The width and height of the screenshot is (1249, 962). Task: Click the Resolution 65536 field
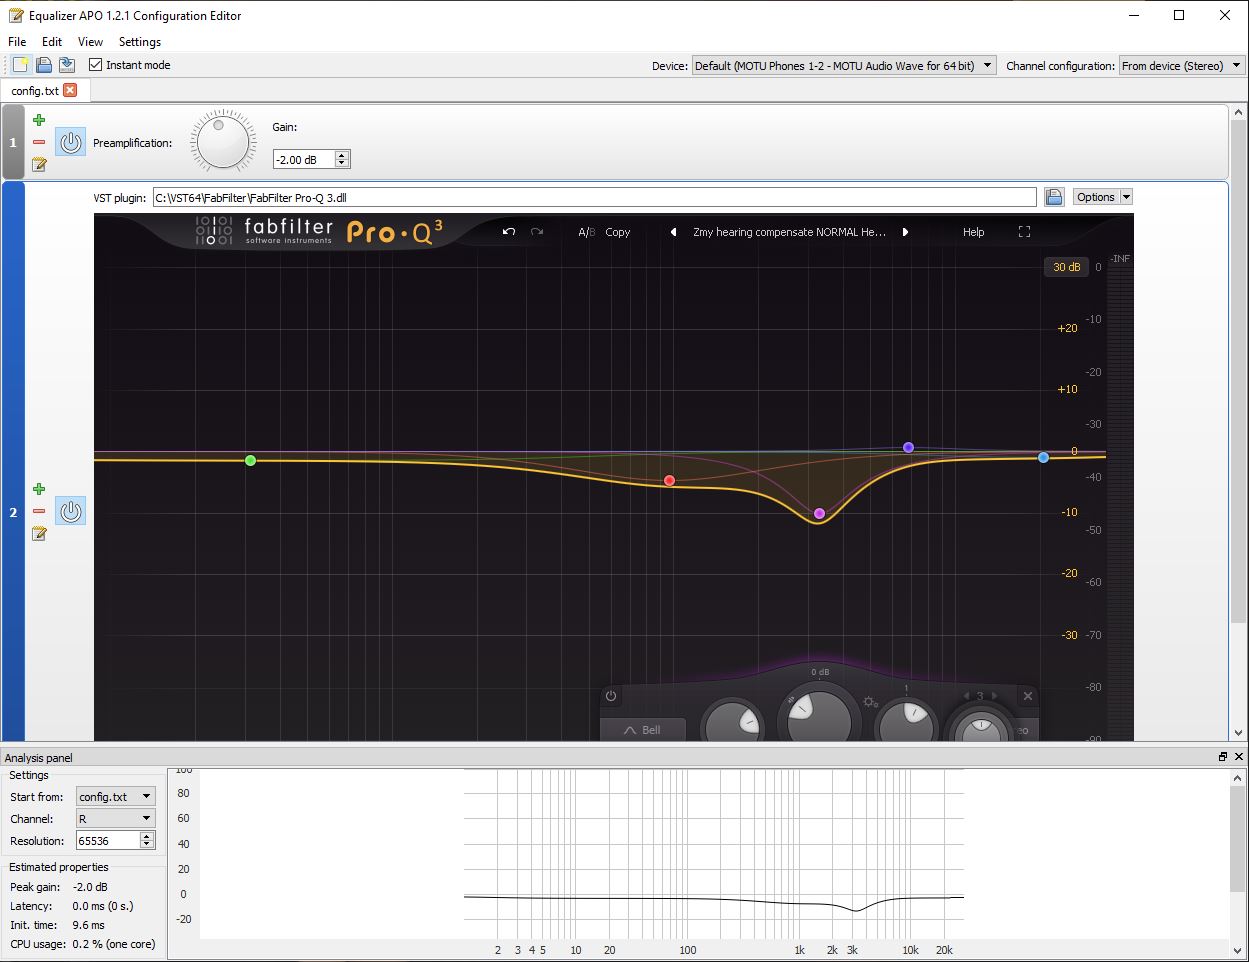coord(108,841)
